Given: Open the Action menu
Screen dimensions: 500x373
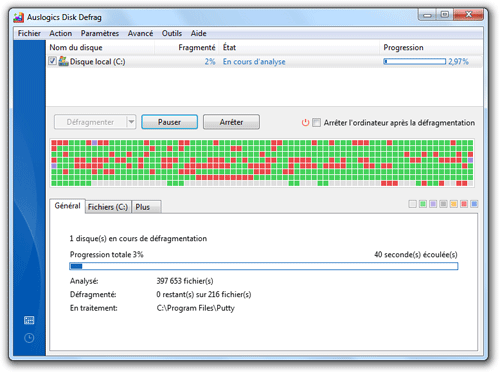Looking at the screenshot, I should (61, 33).
